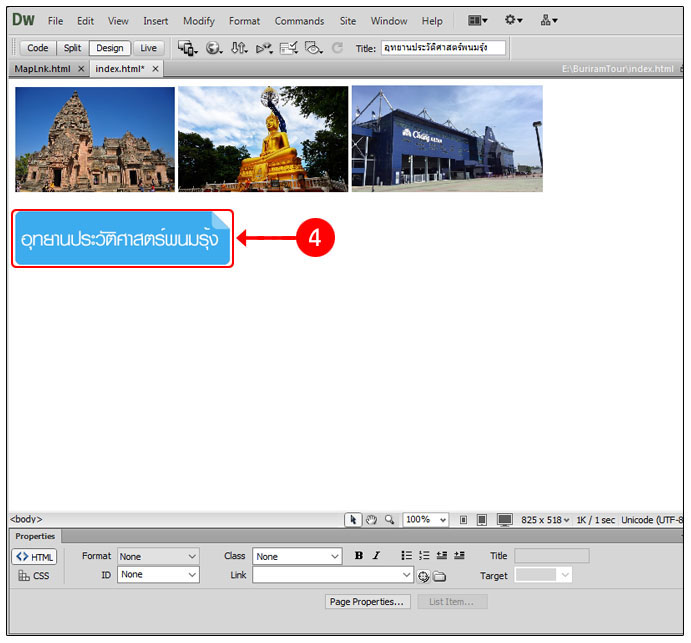Click the Page Properties button
Screen dimensions: 691x643
coord(368,602)
